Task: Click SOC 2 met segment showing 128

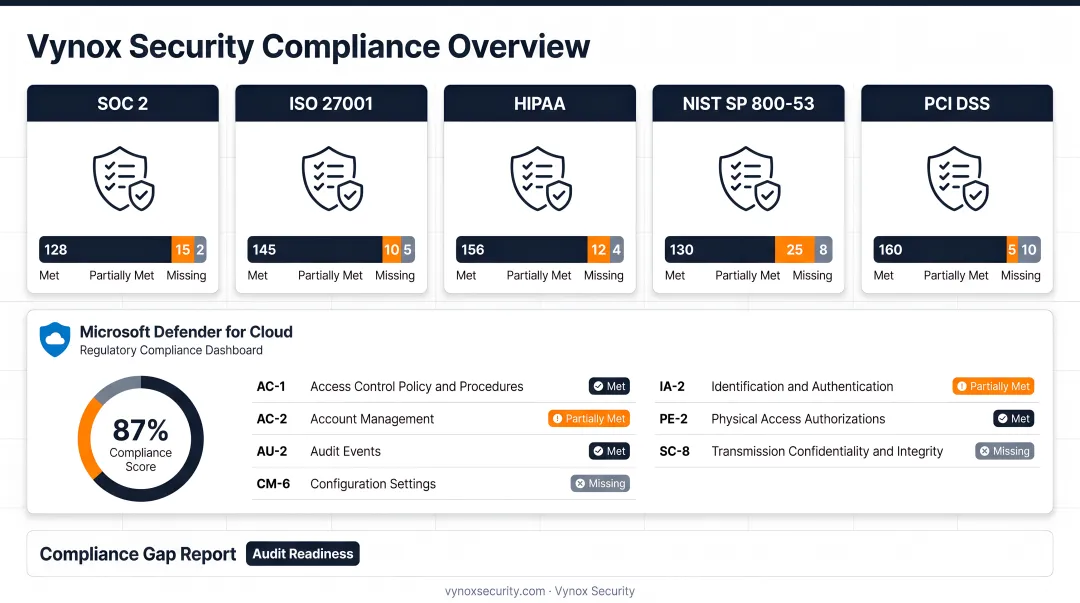Action: 105,249
